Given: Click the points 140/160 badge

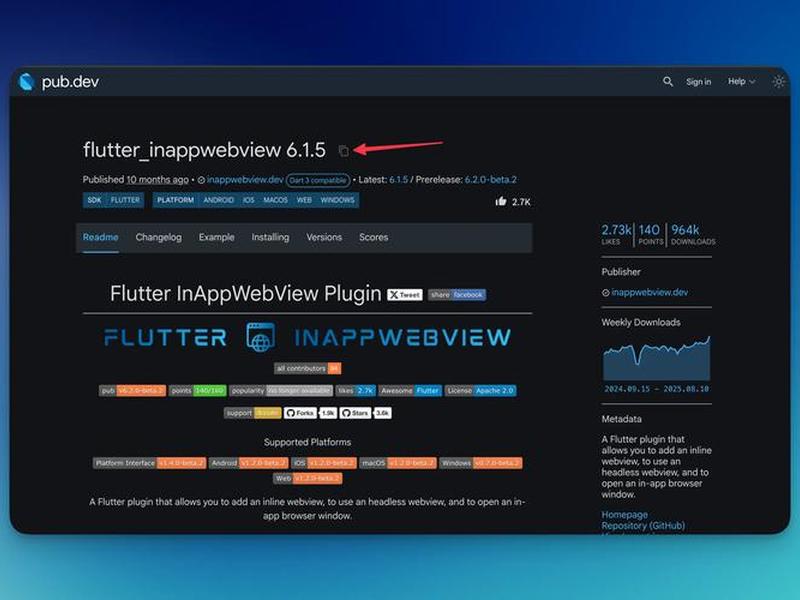Looking at the screenshot, I should [197, 390].
